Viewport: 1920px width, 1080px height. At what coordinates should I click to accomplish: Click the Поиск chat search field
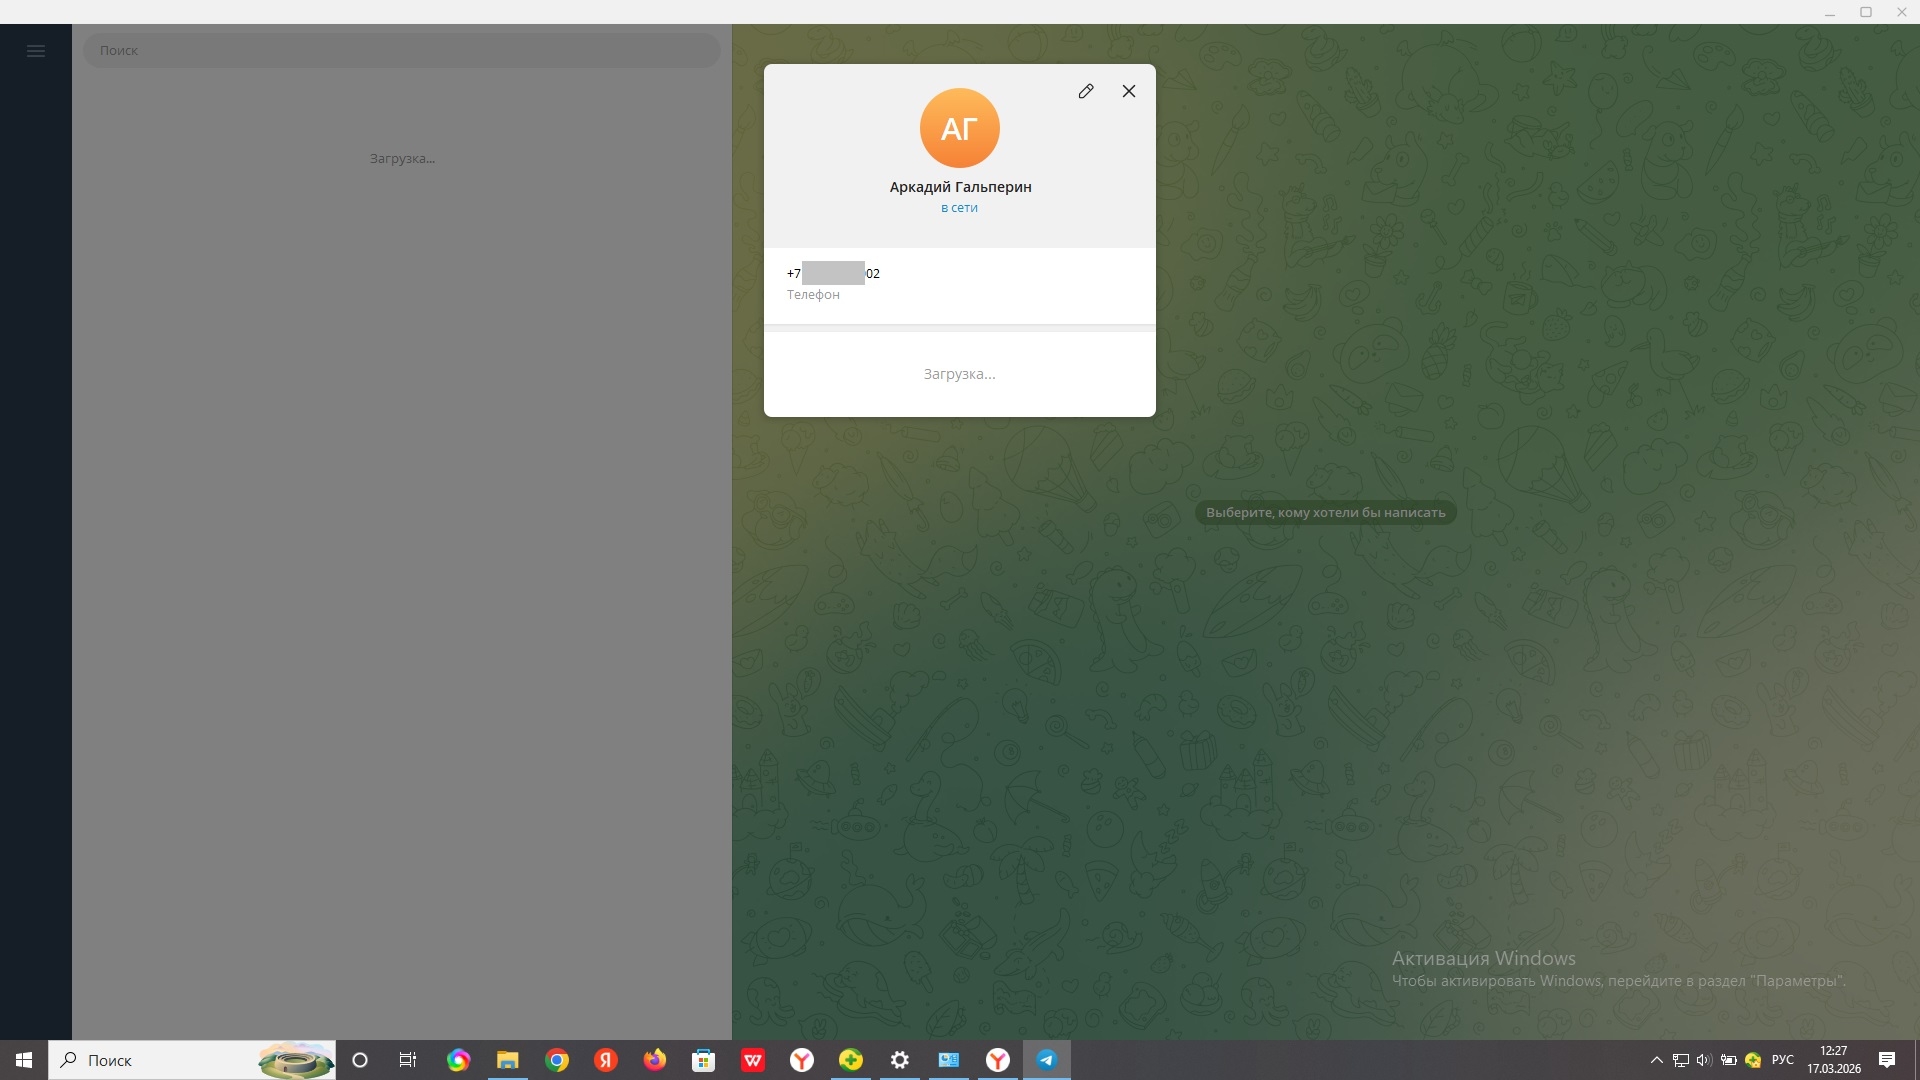pos(400,51)
